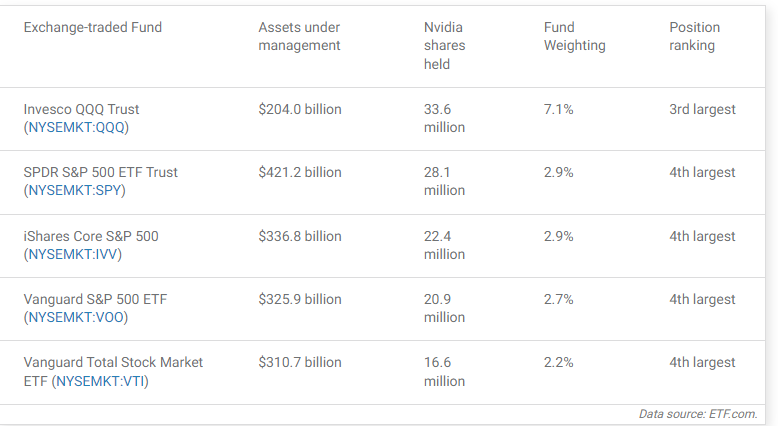Click the 22.4 million shares cell
The image size is (778, 426).
(444, 245)
